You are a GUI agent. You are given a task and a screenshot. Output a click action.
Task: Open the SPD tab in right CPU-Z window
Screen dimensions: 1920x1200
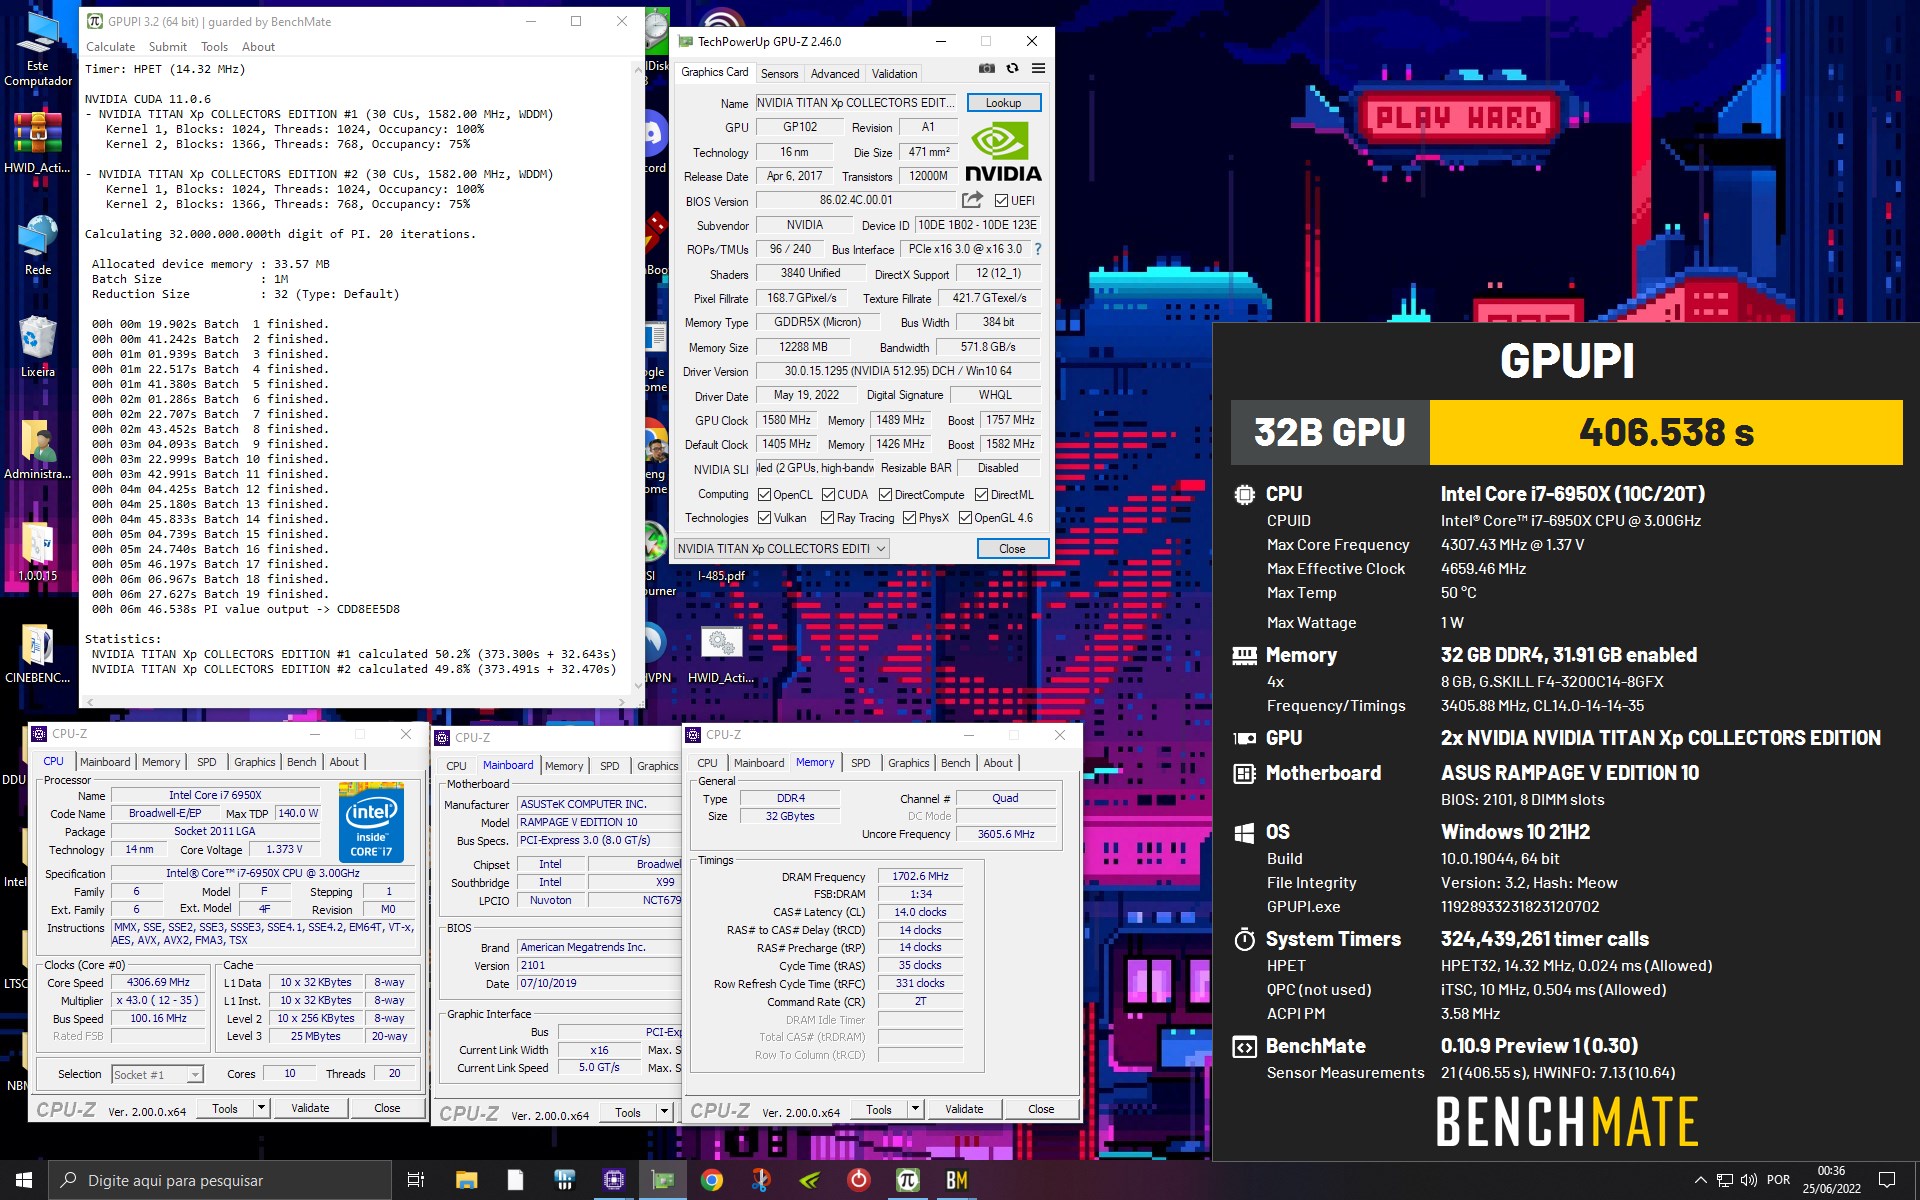tap(860, 763)
